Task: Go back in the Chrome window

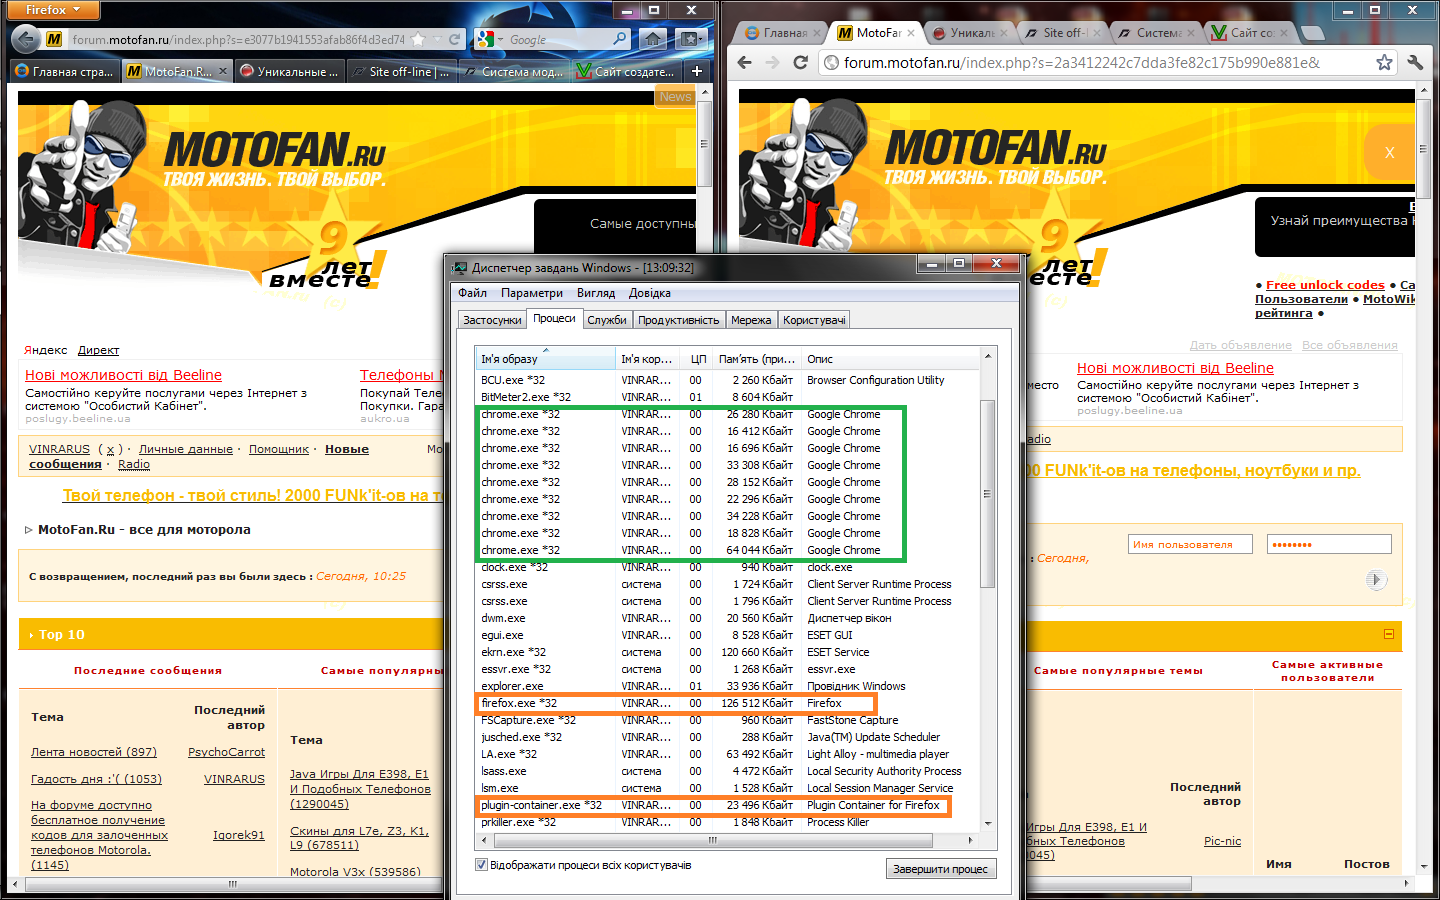Action: point(745,62)
